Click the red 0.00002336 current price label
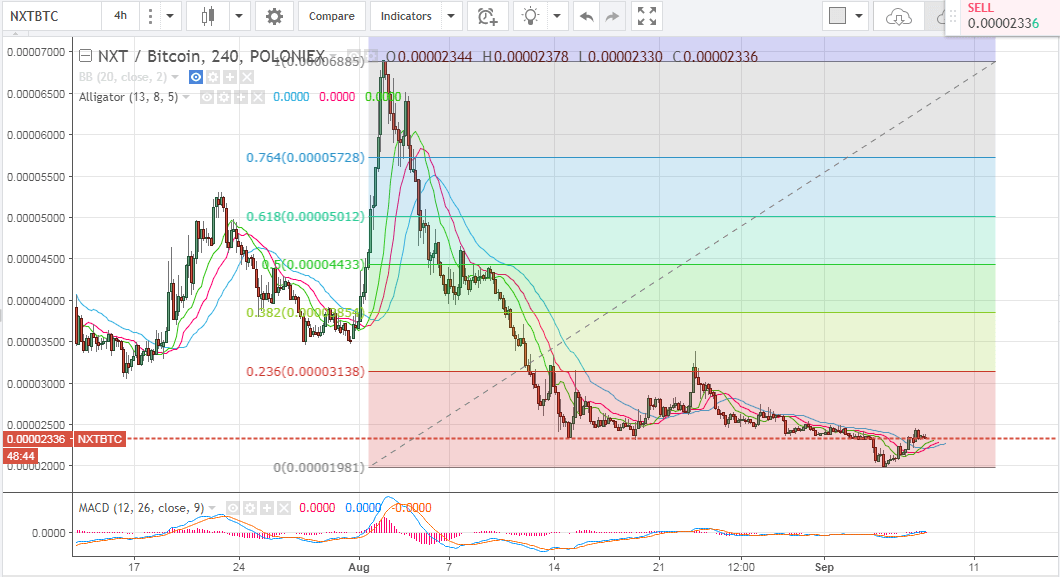The width and height of the screenshot is (1060, 577). (37, 439)
